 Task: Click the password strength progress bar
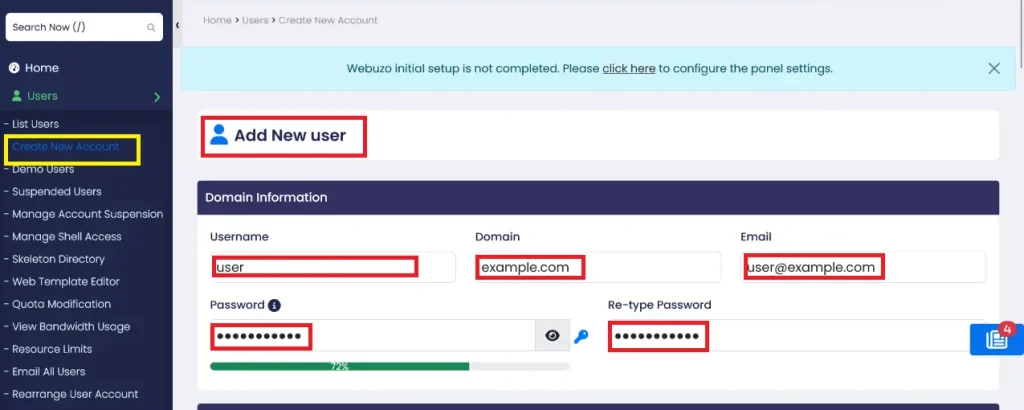click(x=389, y=367)
